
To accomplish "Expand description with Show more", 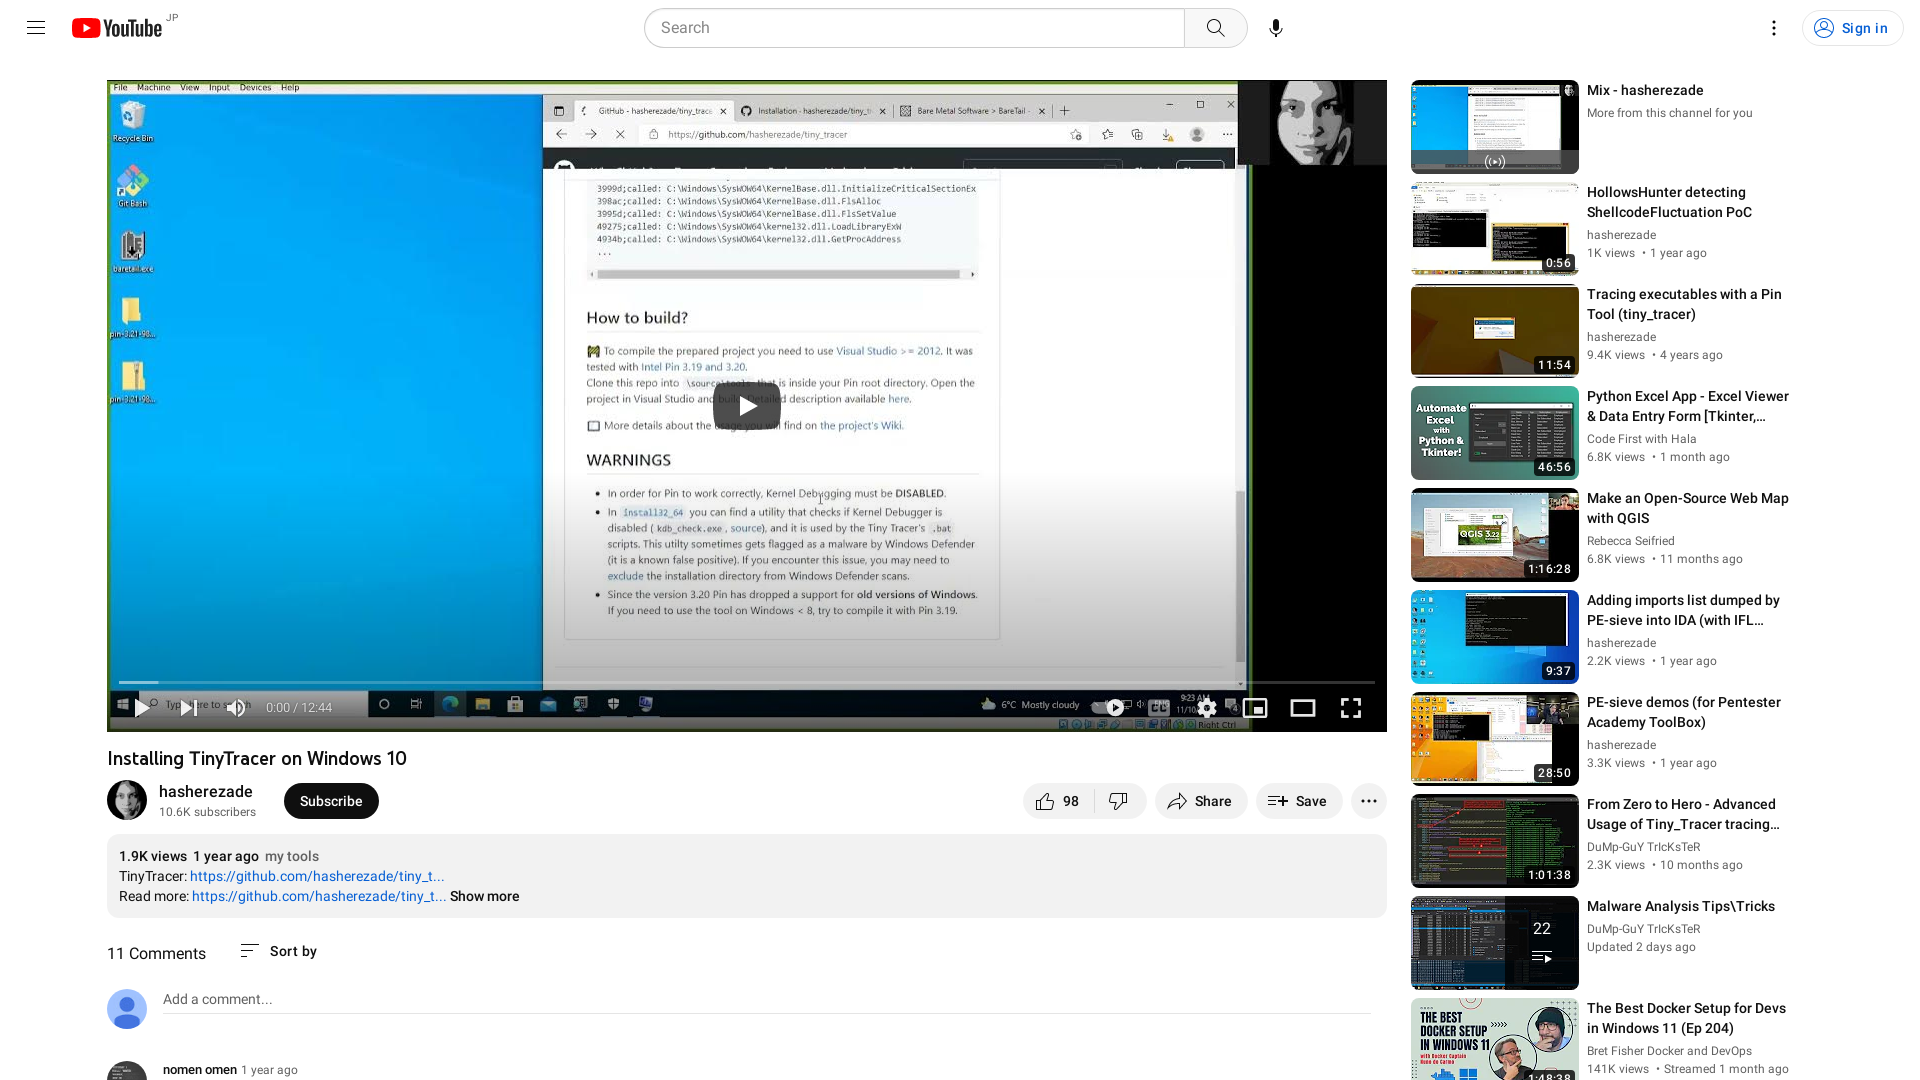I will (484, 896).
